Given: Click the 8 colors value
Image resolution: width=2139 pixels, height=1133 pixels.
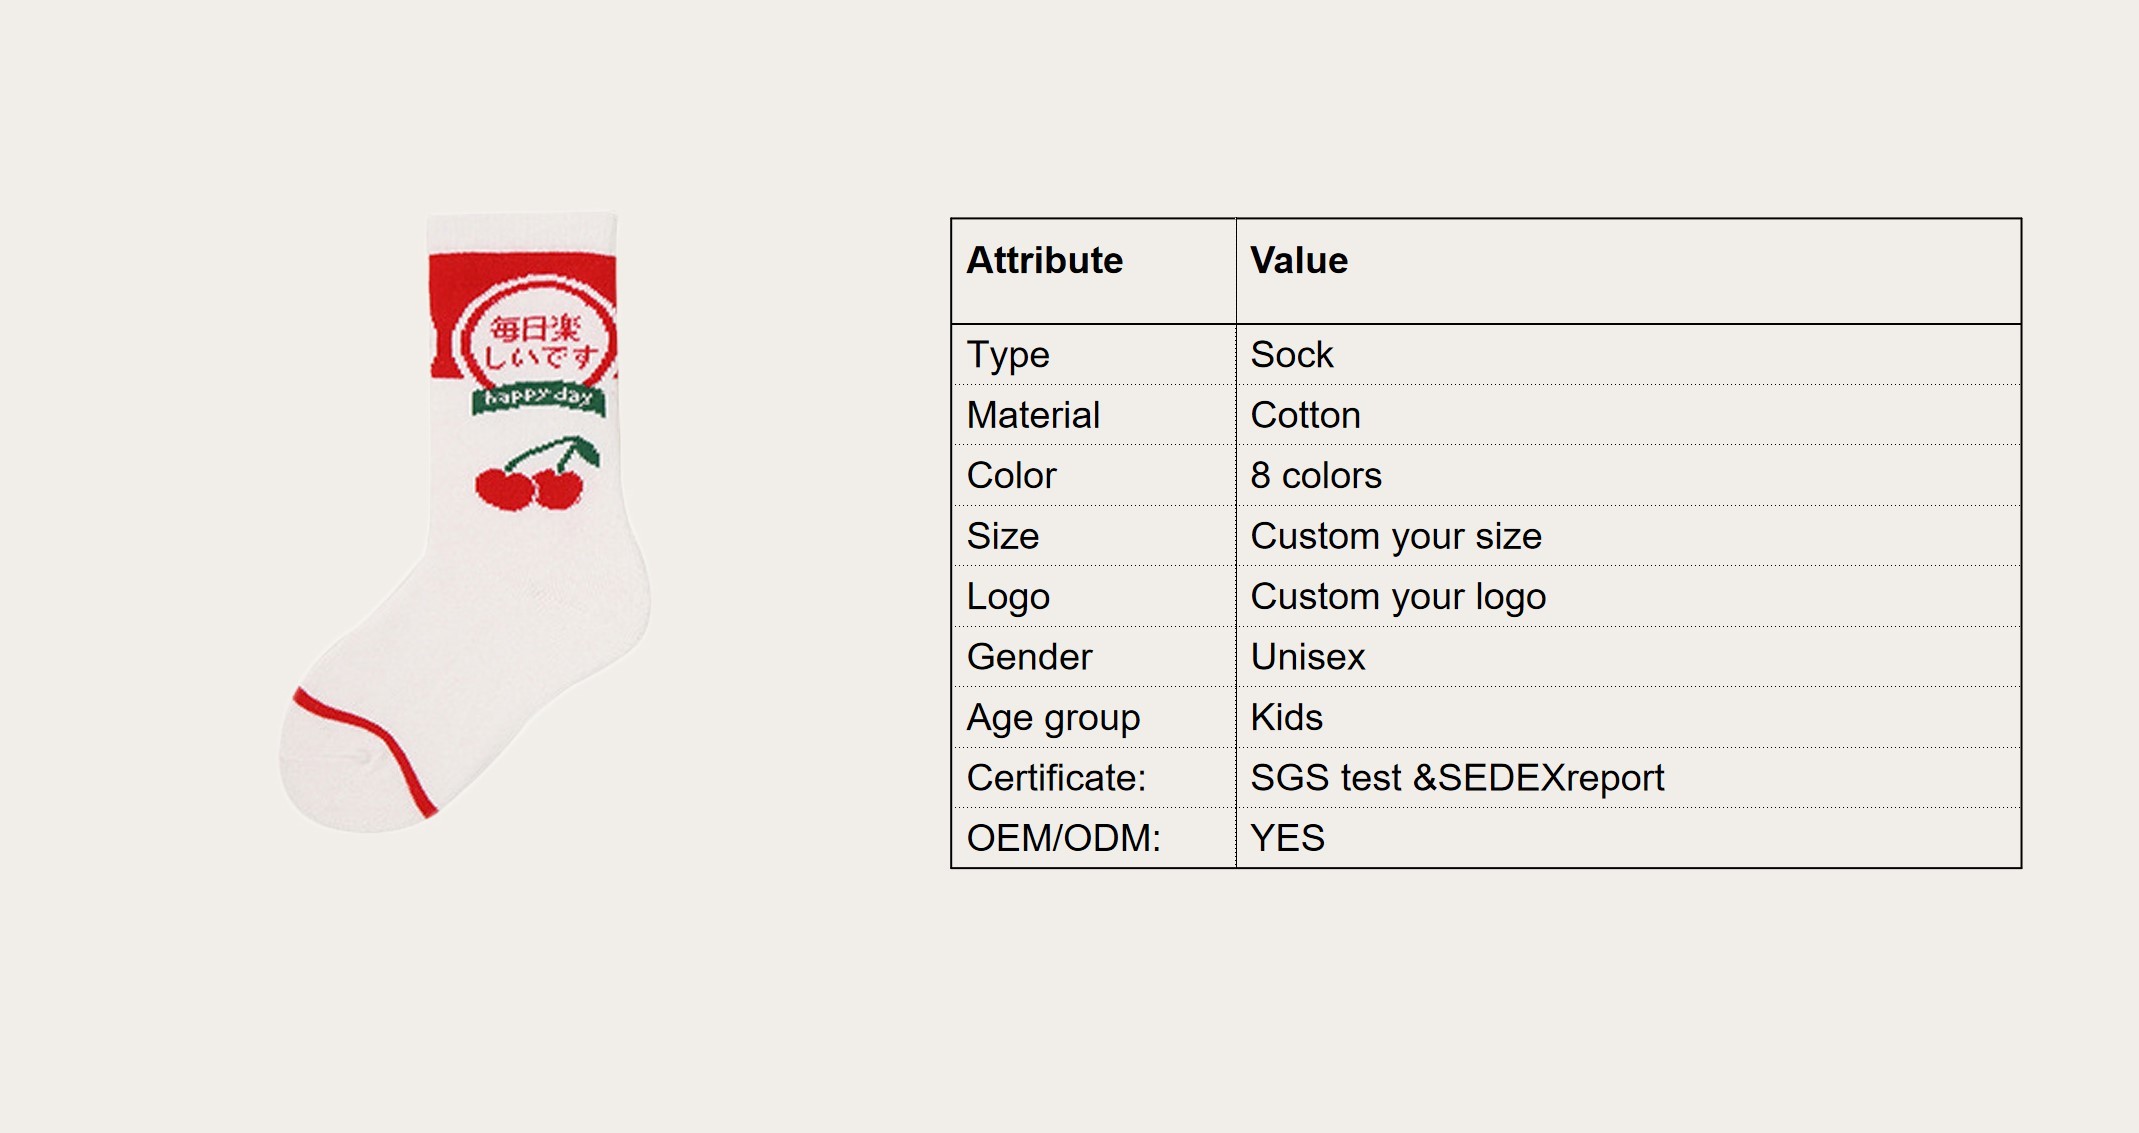Looking at the screenshot, I should coord(1316,476).
